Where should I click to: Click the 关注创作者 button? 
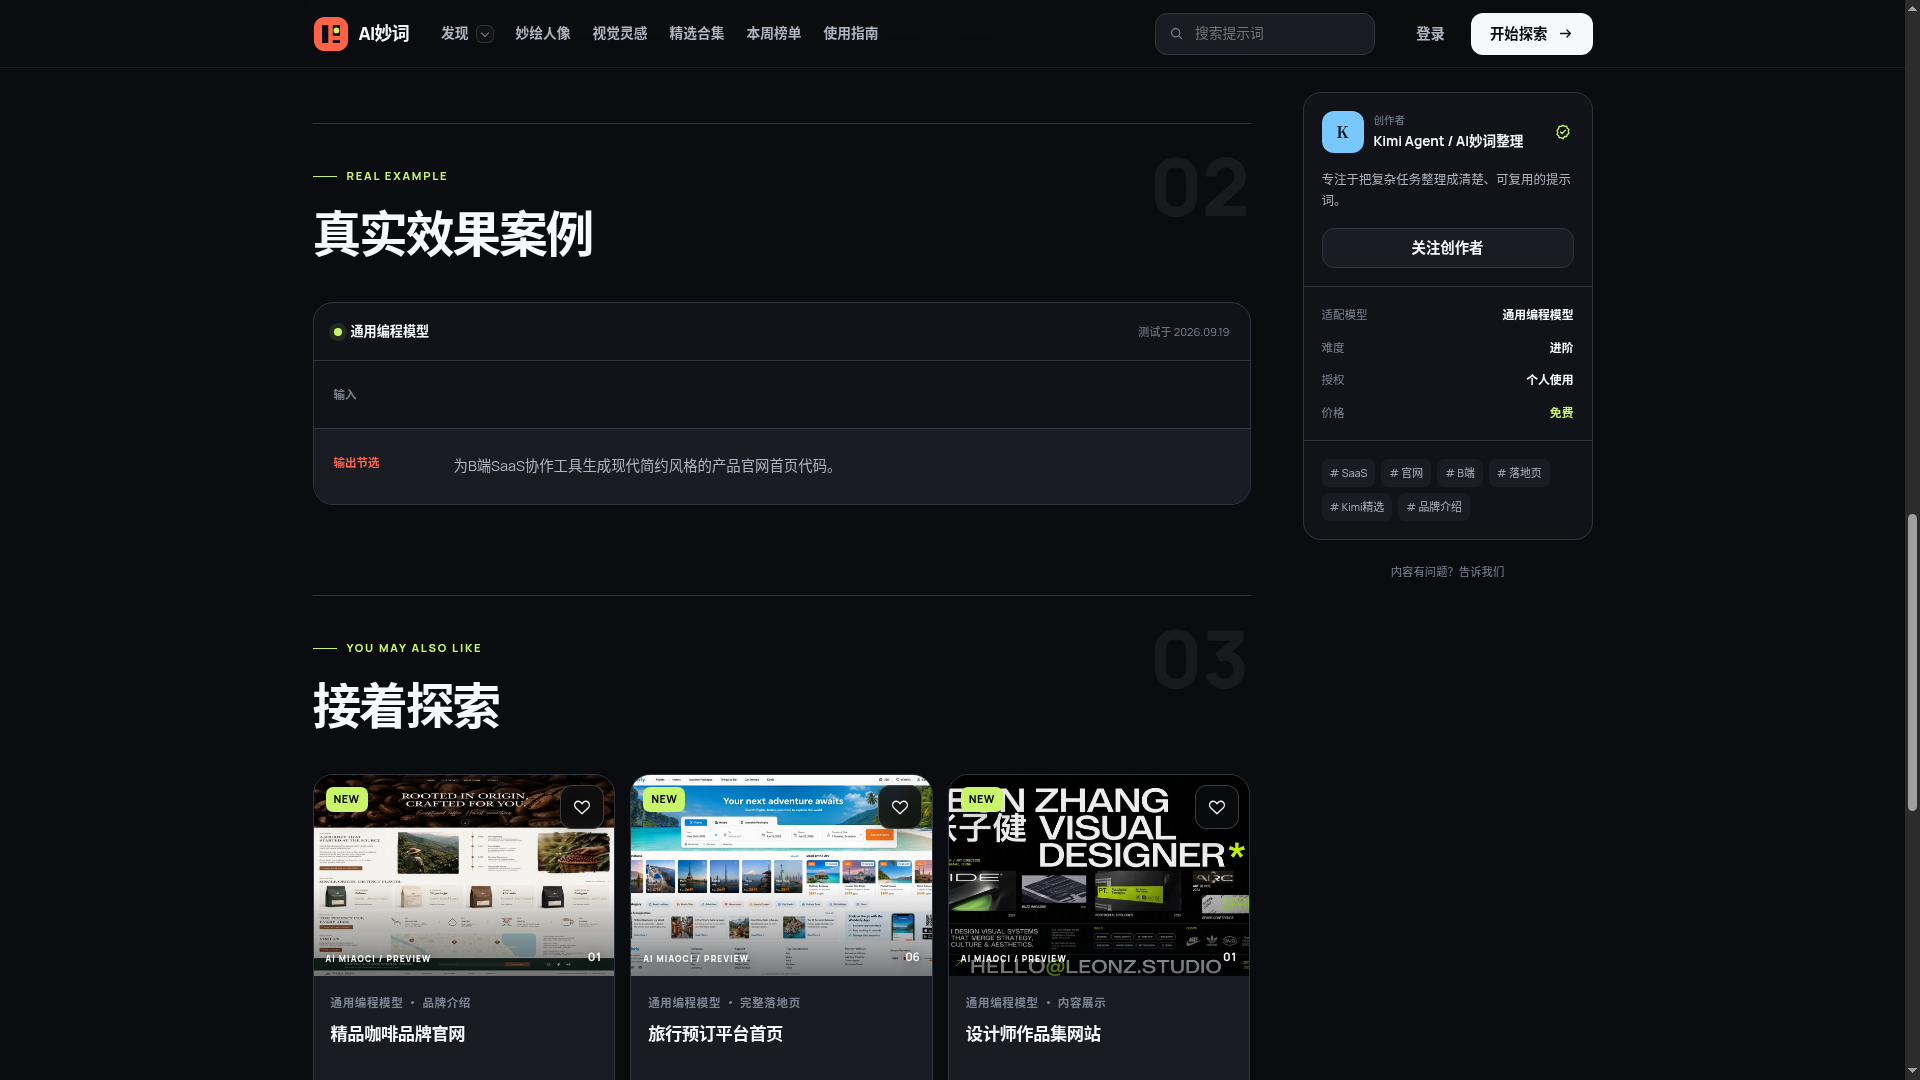click(x=1448, y=248)
